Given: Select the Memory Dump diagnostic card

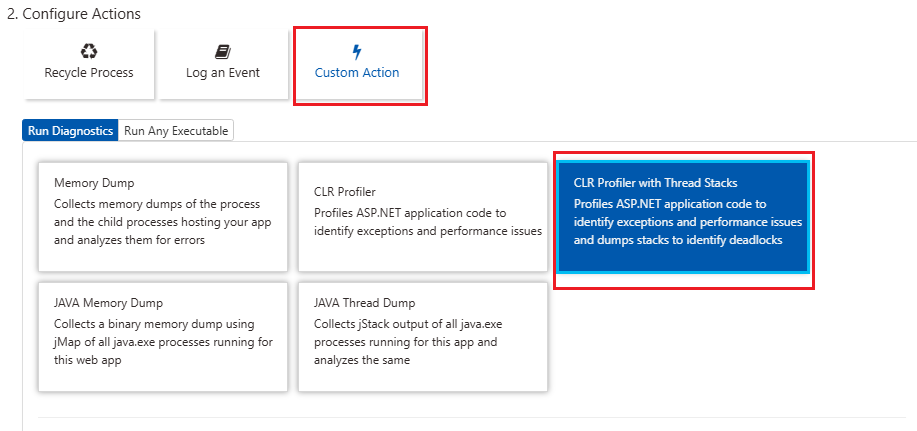Looking at the screenshot, I should point(163,217).
